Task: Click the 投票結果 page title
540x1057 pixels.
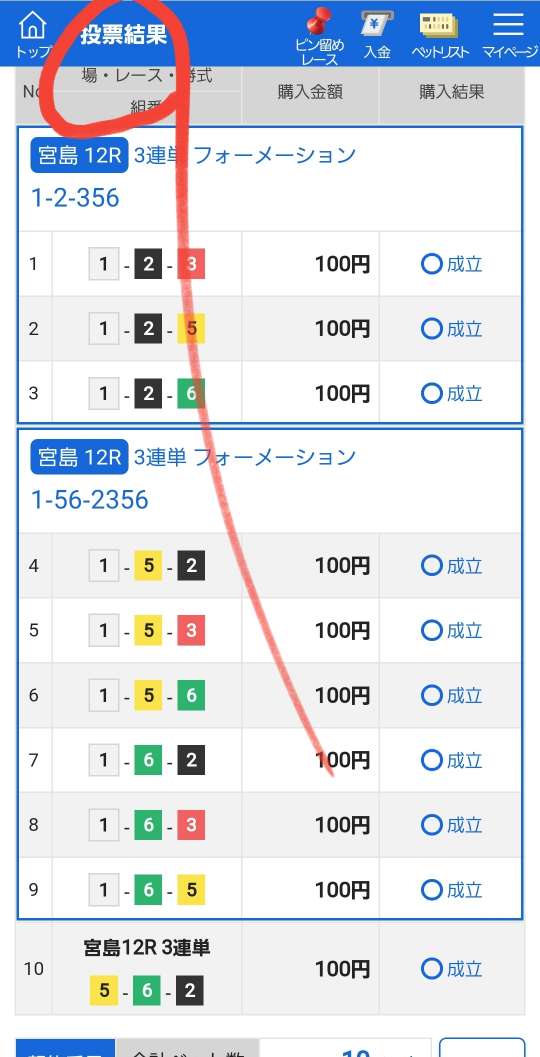Action: pyautogui.click(x=123, y=35)
